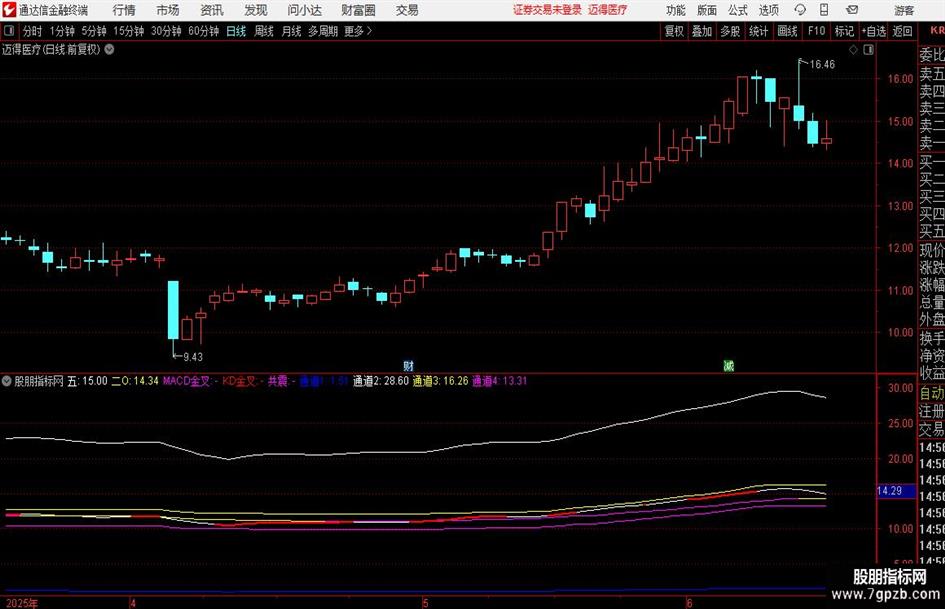Click the 2025年 timeline label

coord(22,603)
